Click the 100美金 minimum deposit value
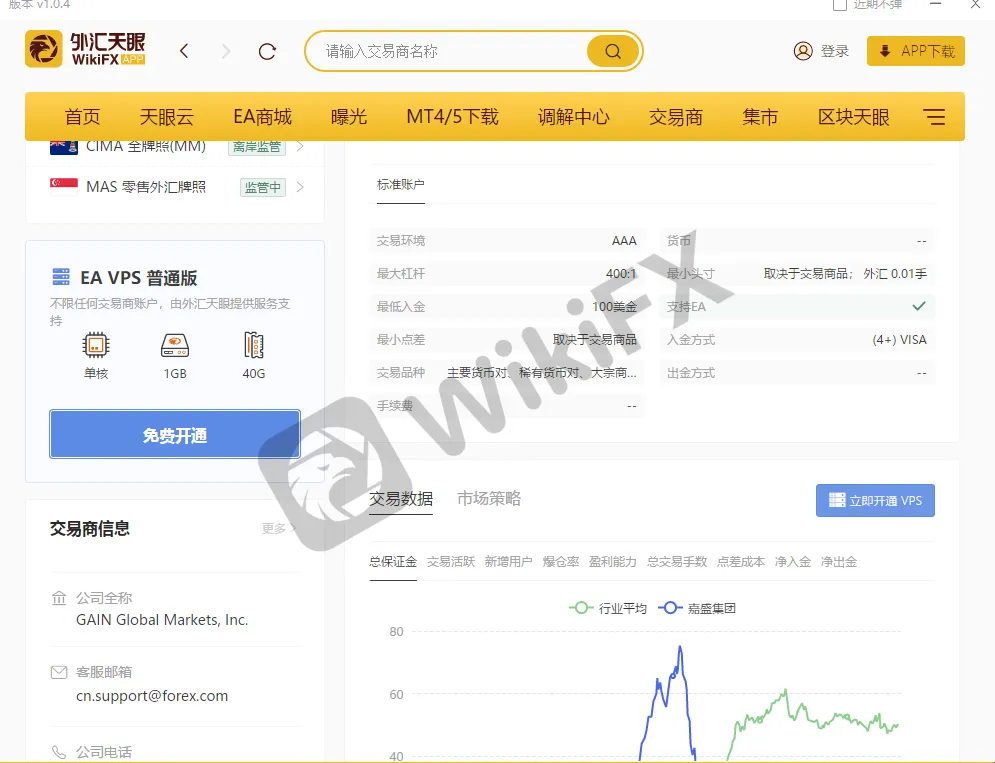The height and width of the screenshot is (763, 995). click(x=614, y=307)
